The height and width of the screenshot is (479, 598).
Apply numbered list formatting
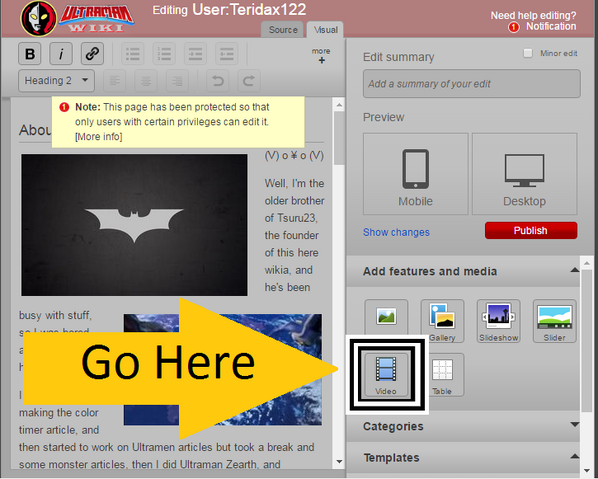[164, 54]
